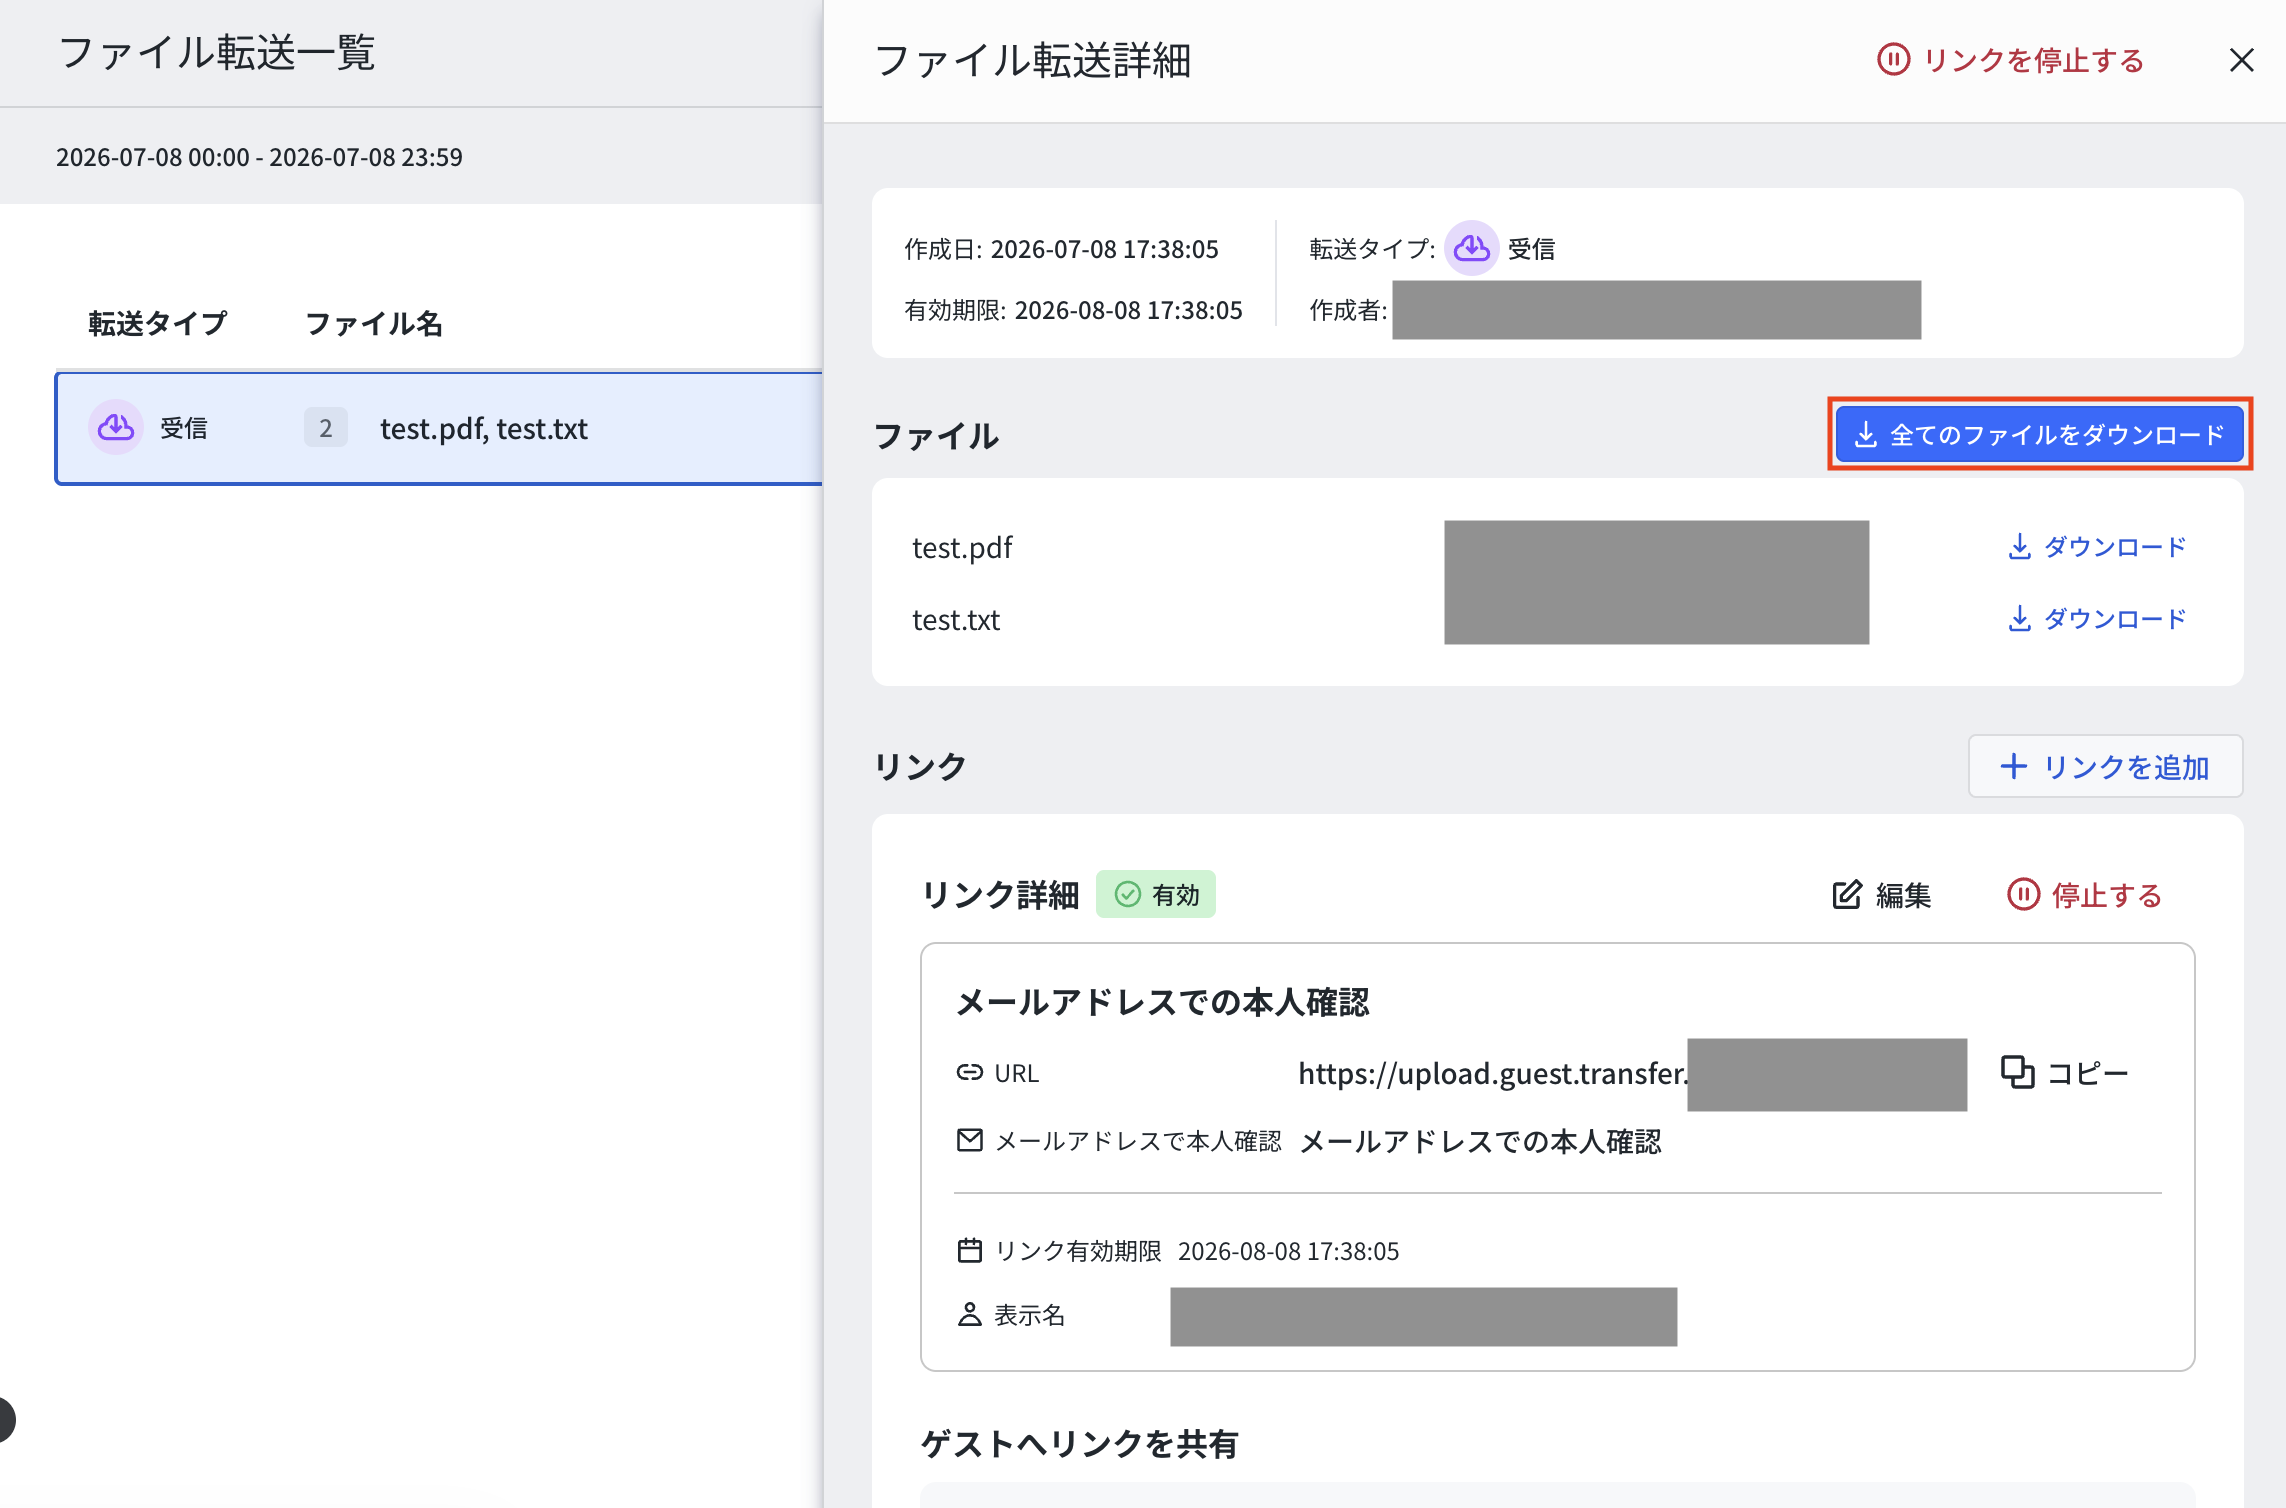Click リンクを追加 button
2286x1508 pixels.
[2105, 767]
